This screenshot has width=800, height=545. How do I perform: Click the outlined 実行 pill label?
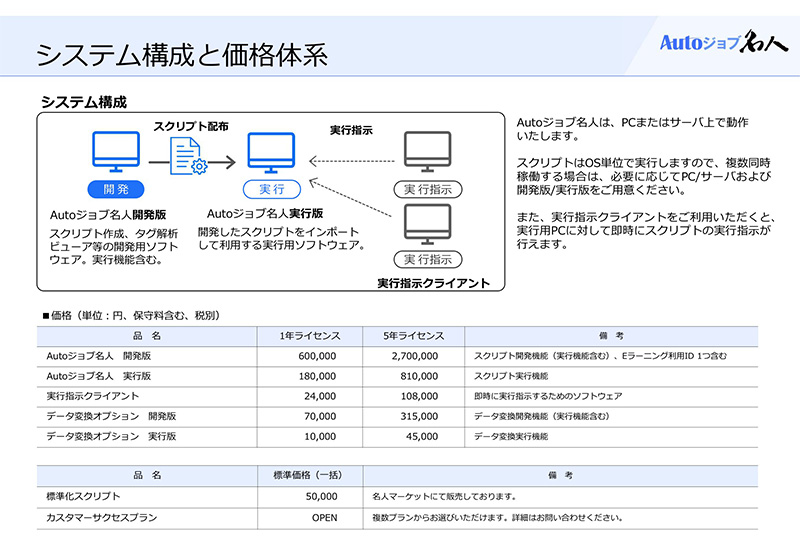[271, 189]
